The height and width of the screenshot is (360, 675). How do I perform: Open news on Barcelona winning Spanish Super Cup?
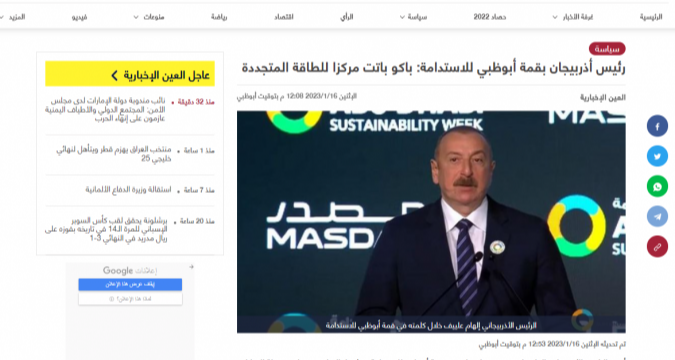click(106, 229)
